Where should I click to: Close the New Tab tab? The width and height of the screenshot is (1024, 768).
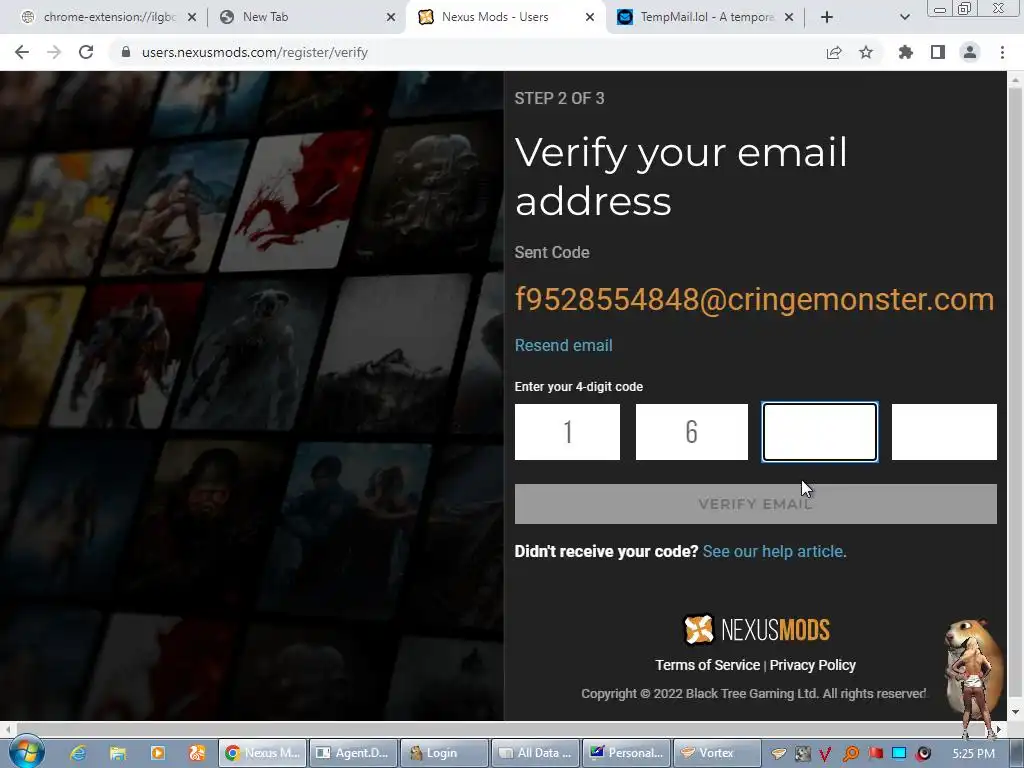[391, 17]
